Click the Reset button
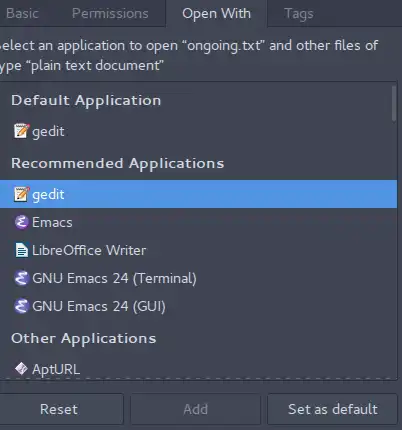Viewport: 402px width, 430px height. click(59, 409)
